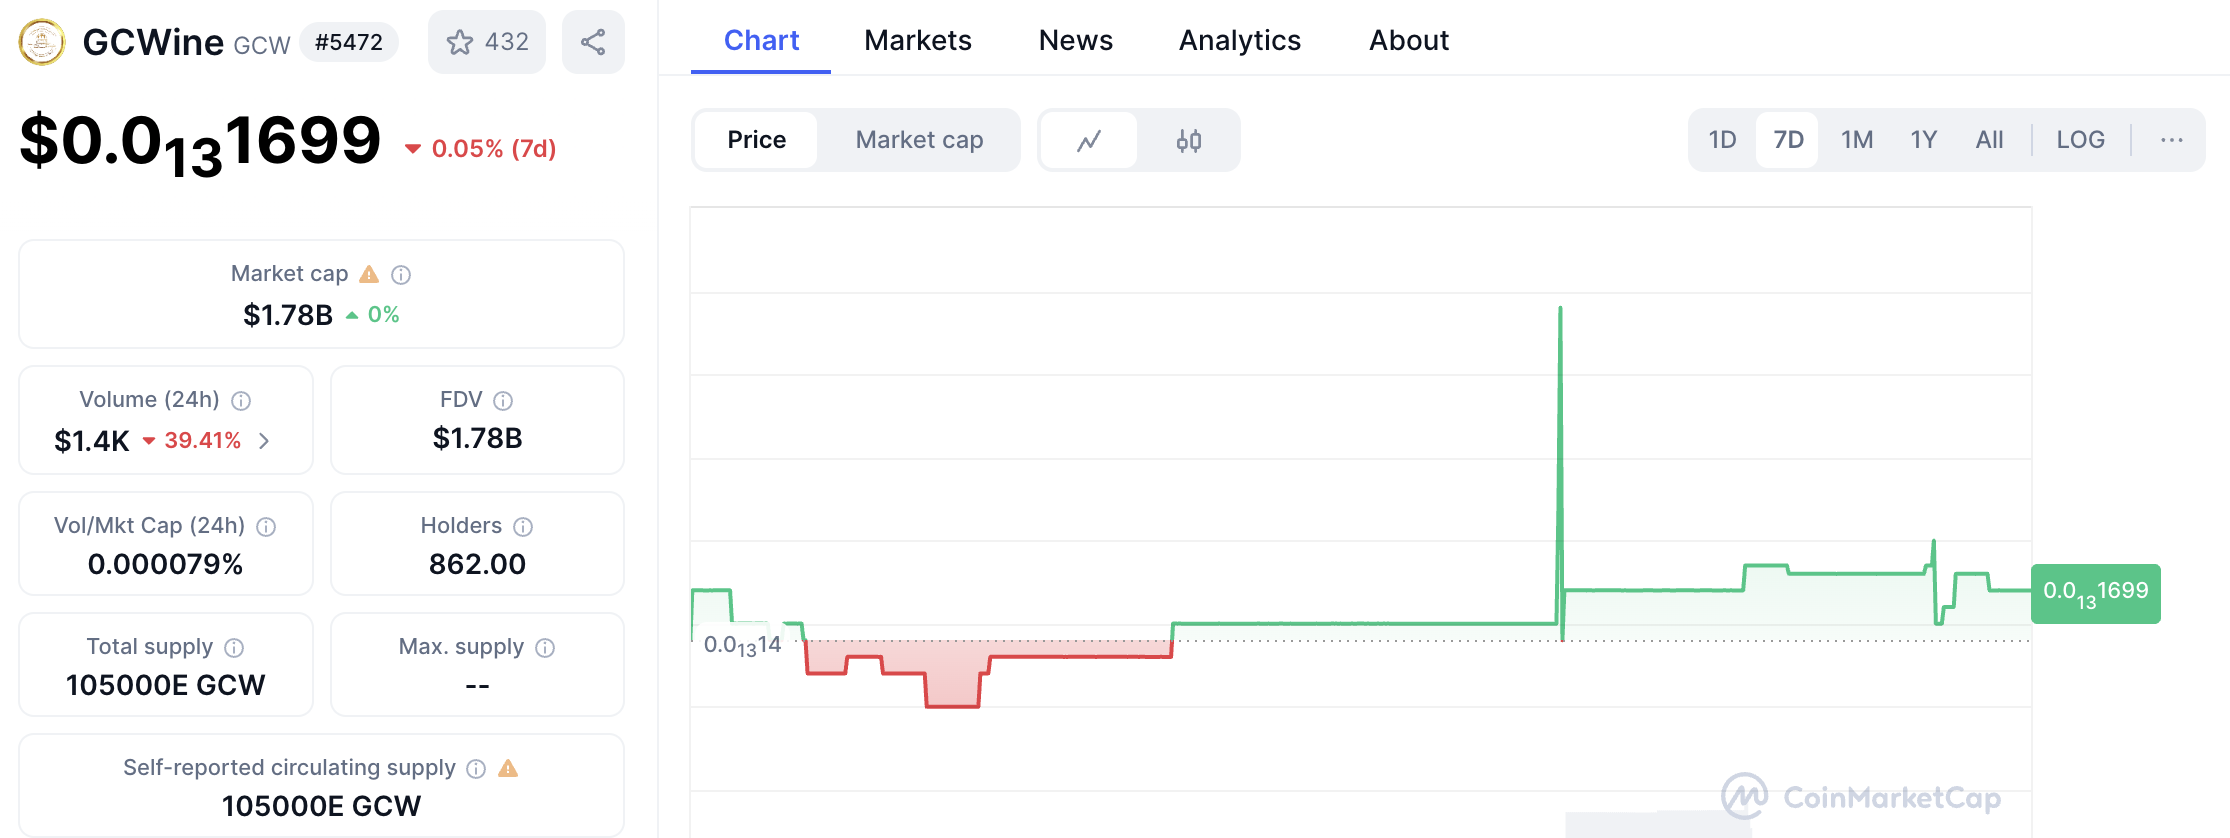Click the FDV $1.78B value
This screenshot has height=838, width=2230.
pos(477,438)
